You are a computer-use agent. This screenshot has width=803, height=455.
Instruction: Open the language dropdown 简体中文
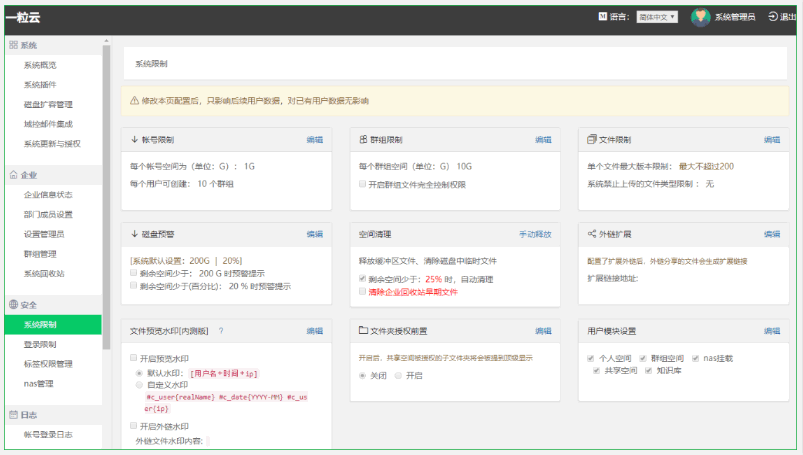tap(657, 17)
